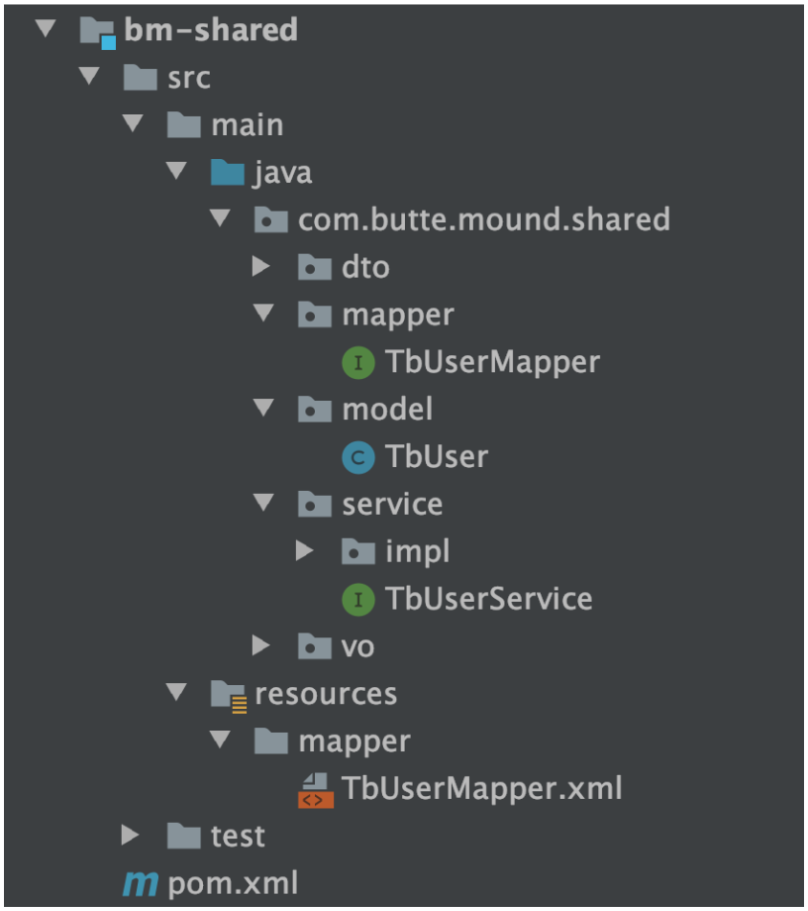808x911 pixels.
Task: Click the blue java source folder icon
Action: click(x=229, y=173)
